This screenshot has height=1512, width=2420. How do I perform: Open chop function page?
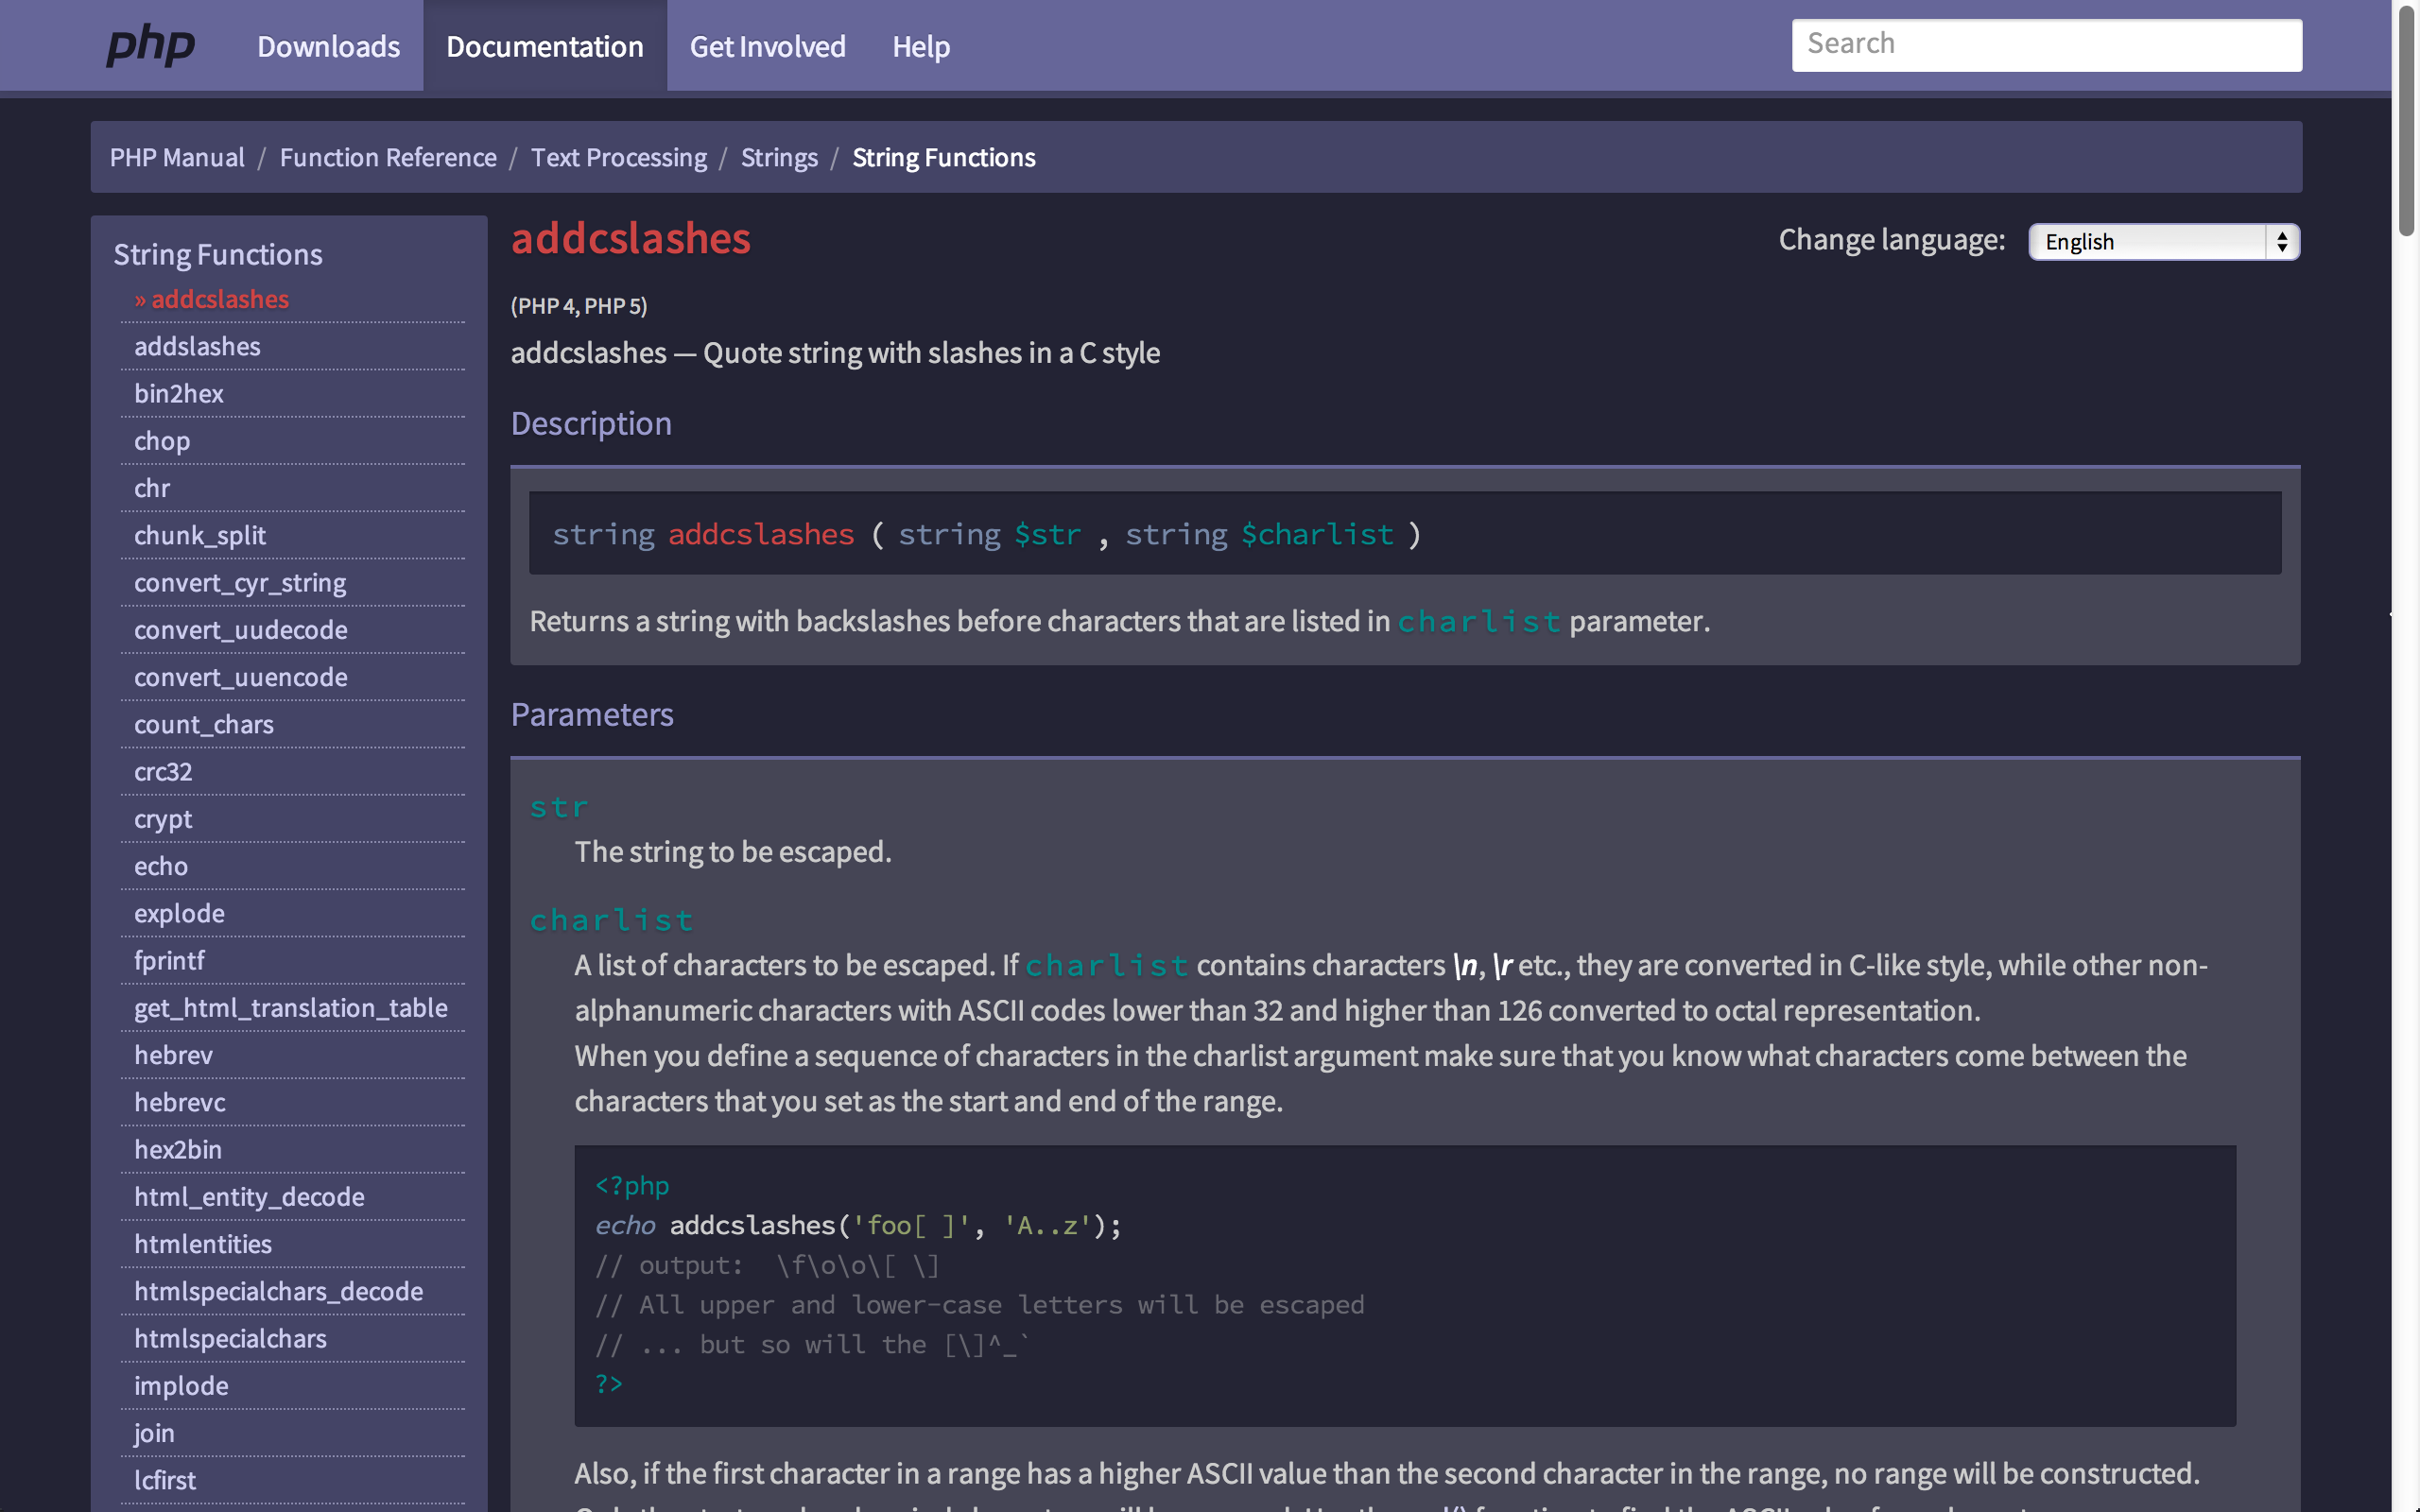[162, 441]
